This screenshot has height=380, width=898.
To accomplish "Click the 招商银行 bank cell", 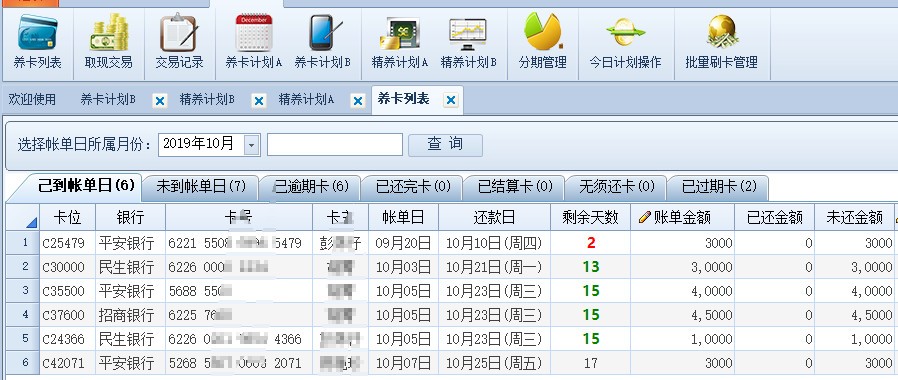I will pyautogui.click(x=131, y=315).
